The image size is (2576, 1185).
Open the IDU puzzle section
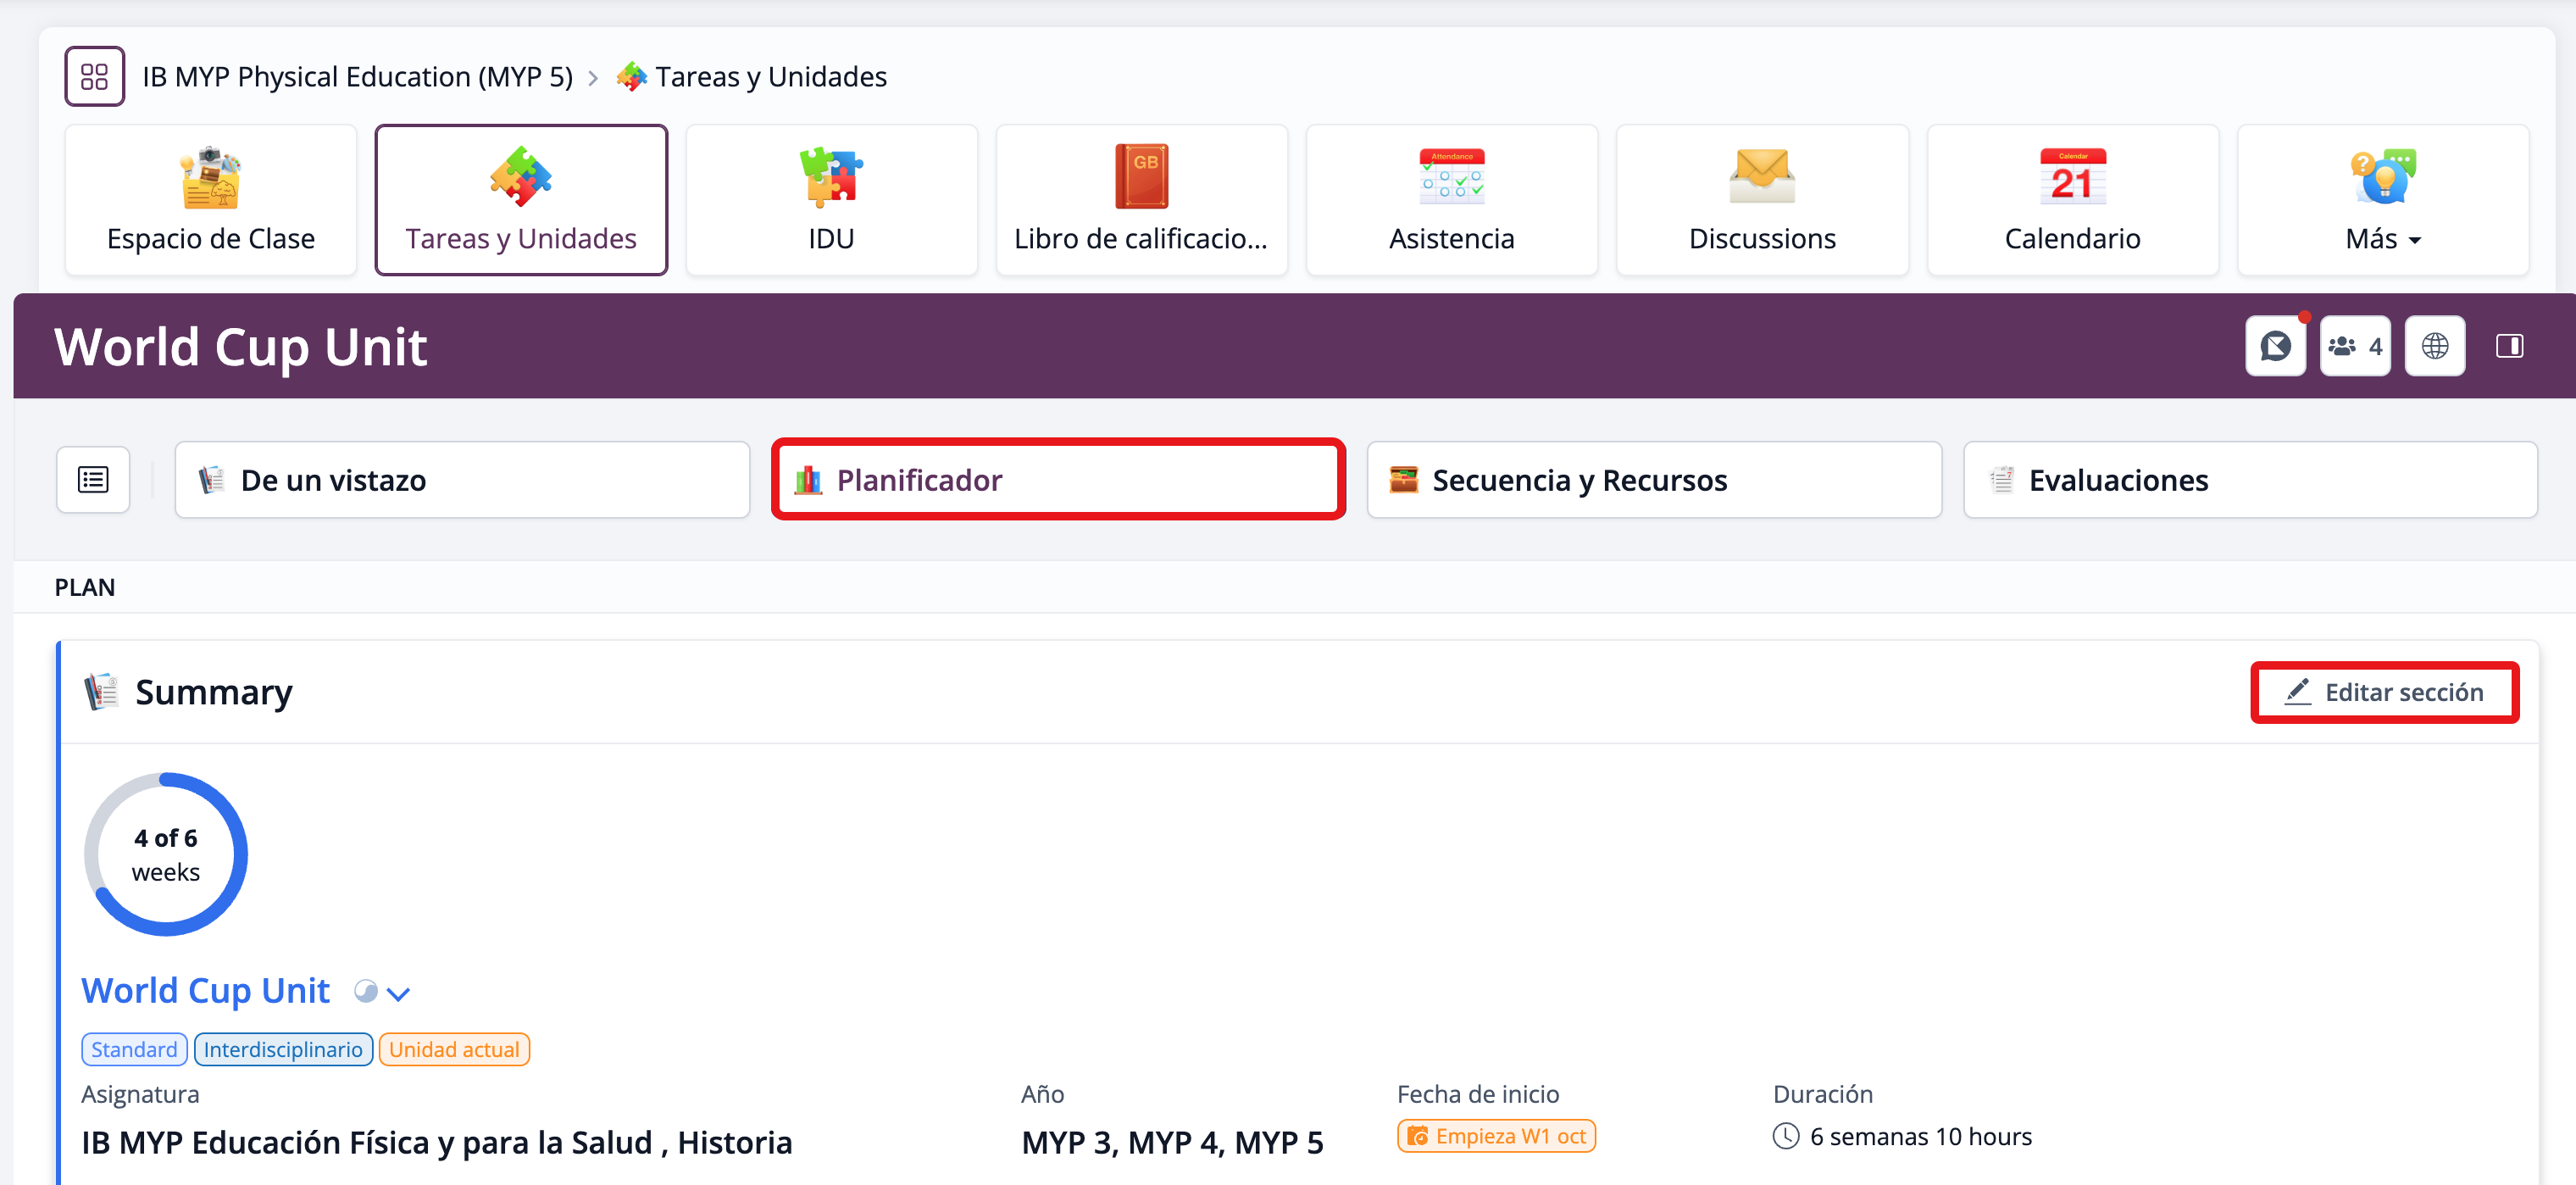830,200
